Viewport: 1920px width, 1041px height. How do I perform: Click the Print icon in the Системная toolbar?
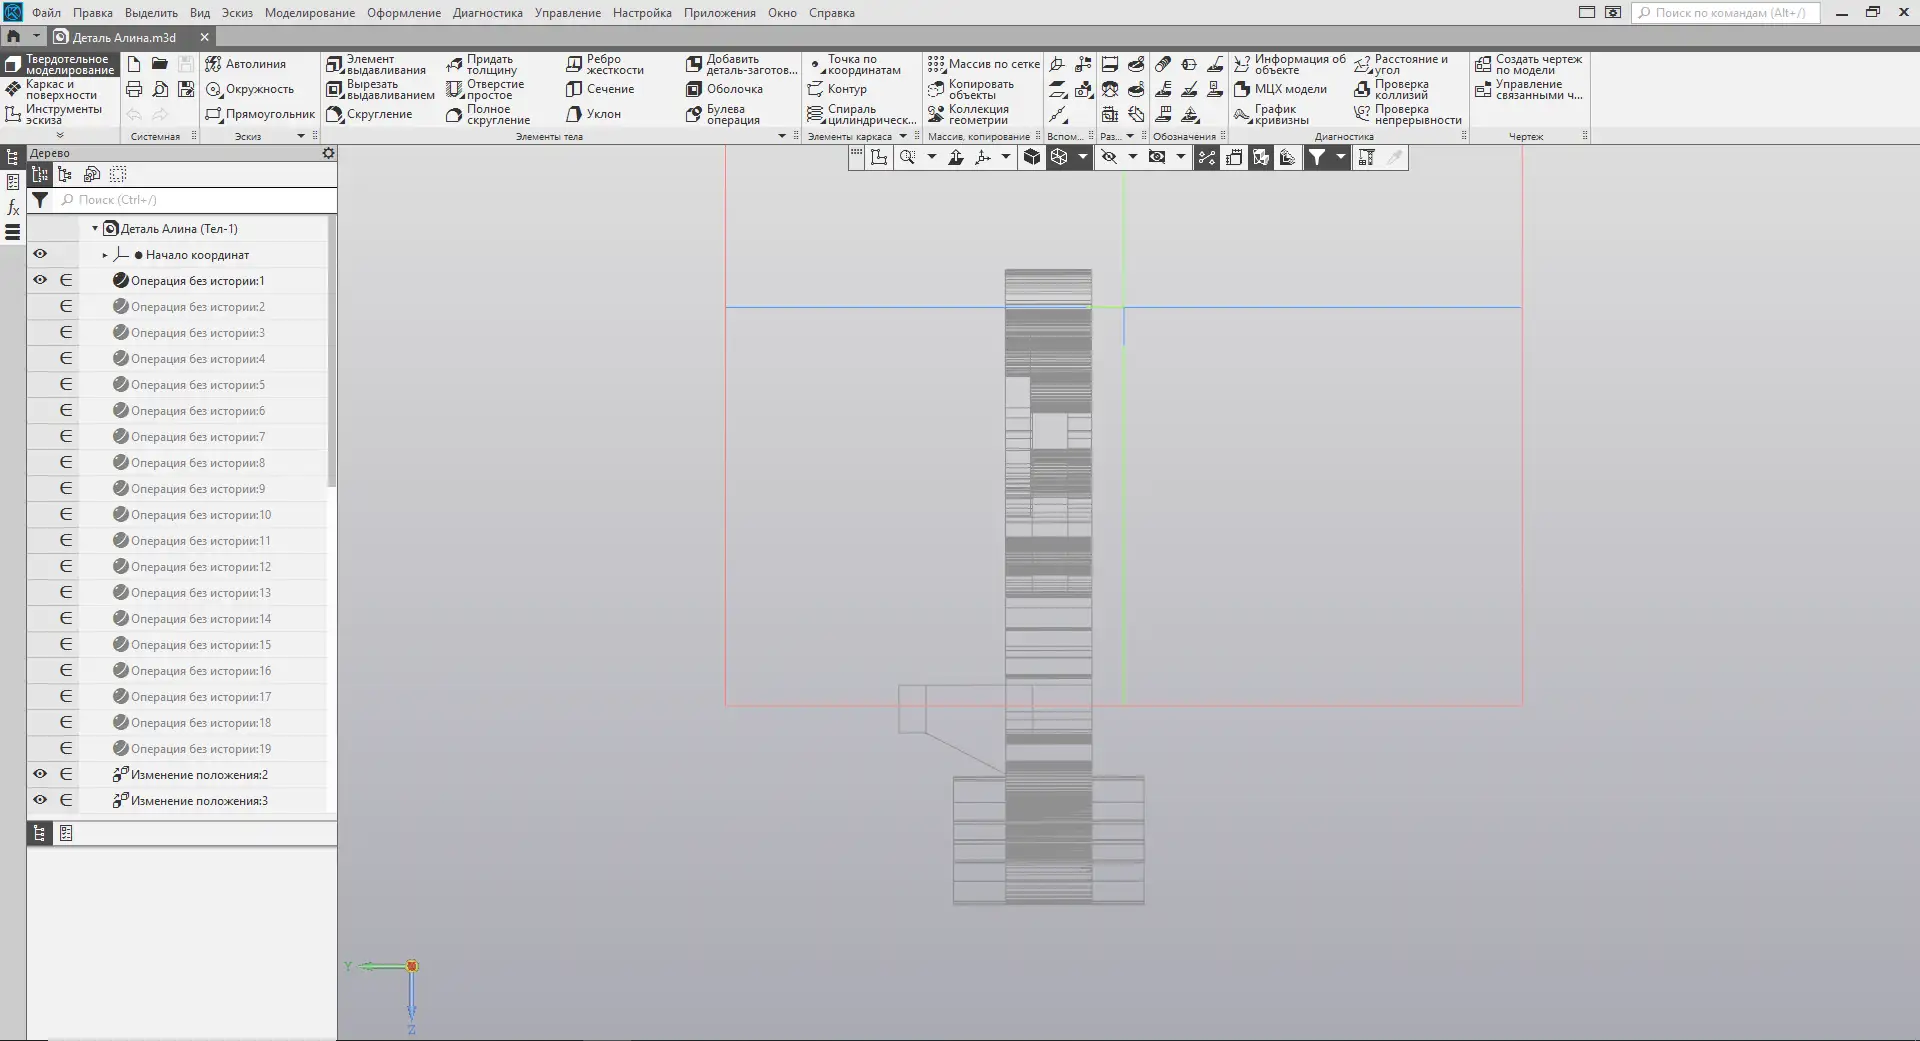click(x=134, y=89)
